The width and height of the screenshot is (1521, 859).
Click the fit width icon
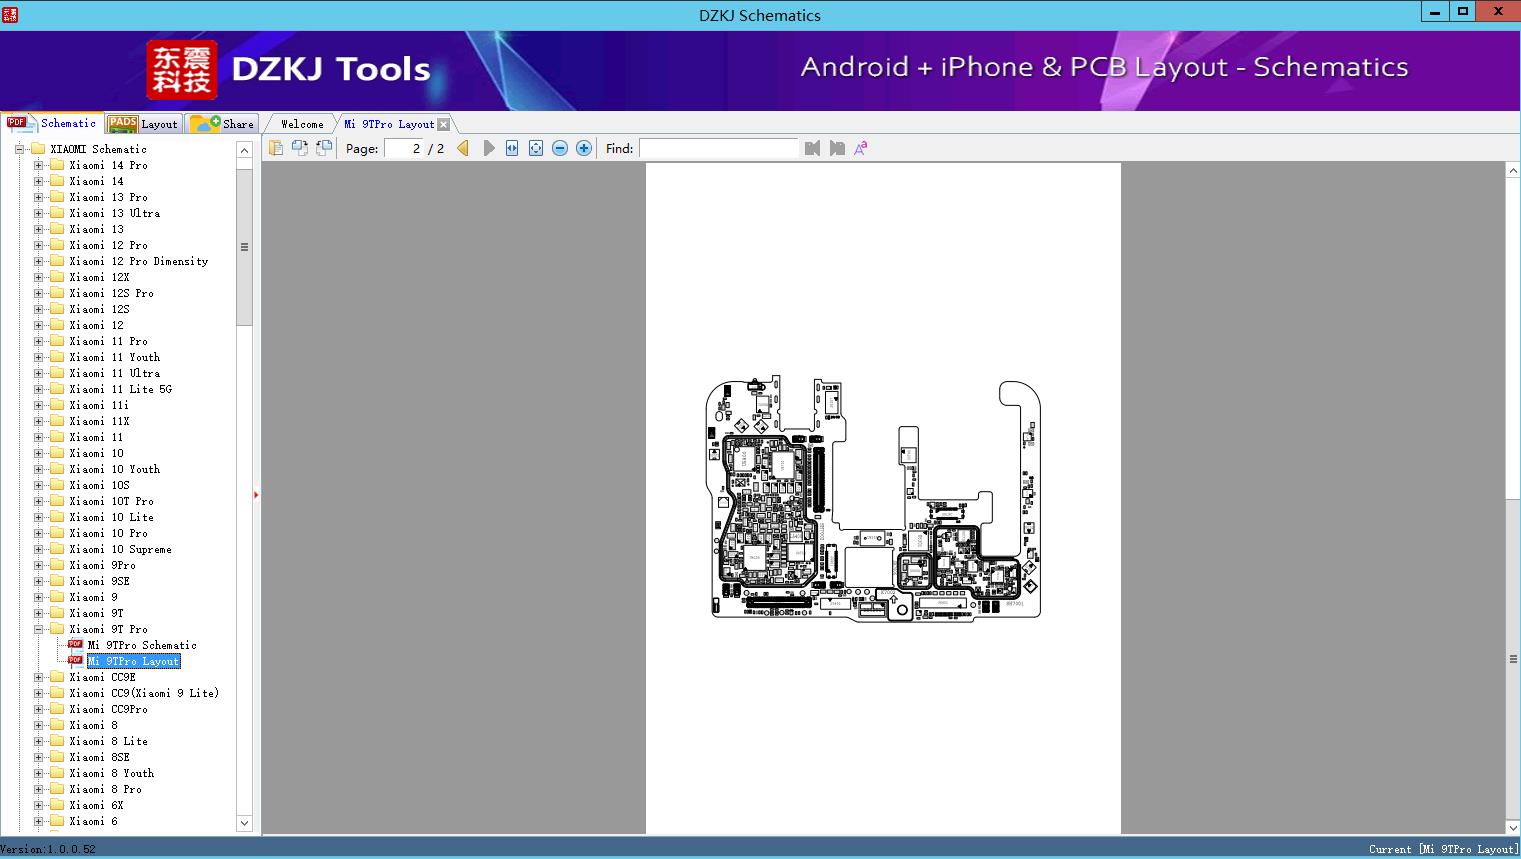(x=512, y=148)
